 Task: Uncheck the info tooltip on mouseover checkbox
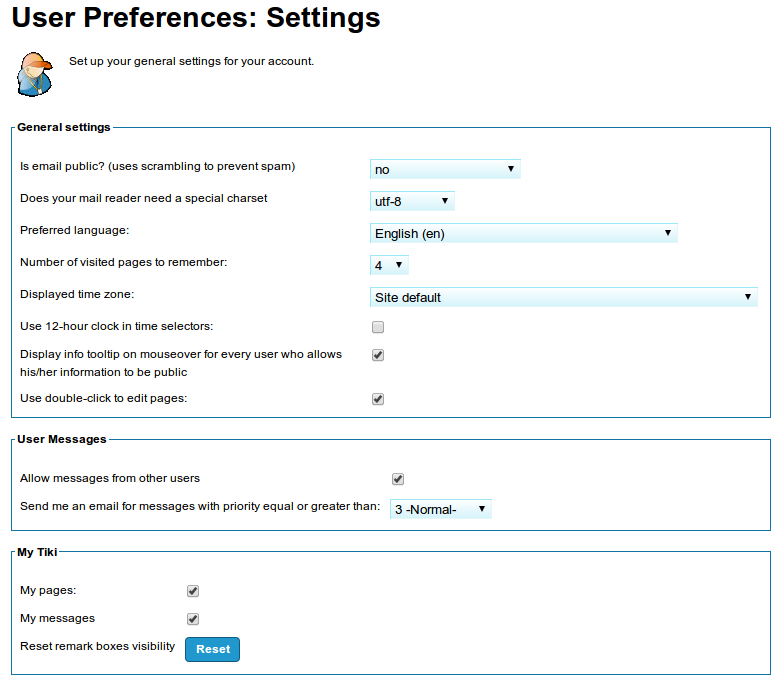(x=378, y=355)
